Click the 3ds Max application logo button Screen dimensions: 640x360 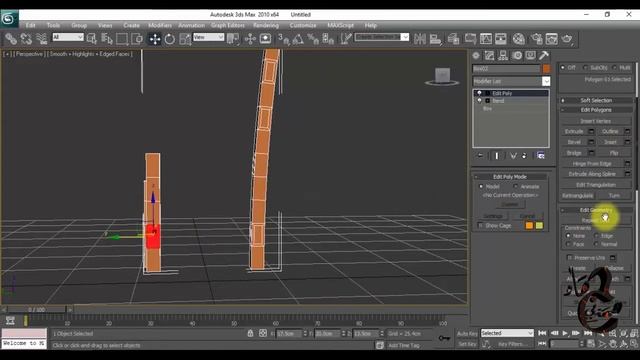[9, 19]
